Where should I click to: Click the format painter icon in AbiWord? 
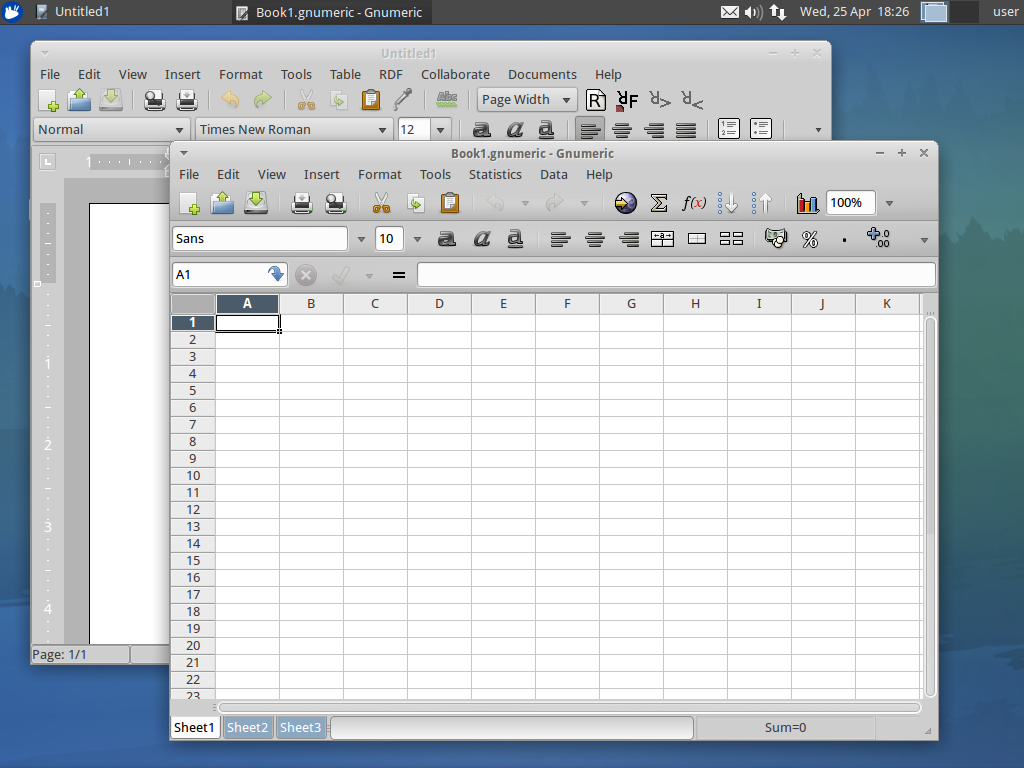[403, 99]
